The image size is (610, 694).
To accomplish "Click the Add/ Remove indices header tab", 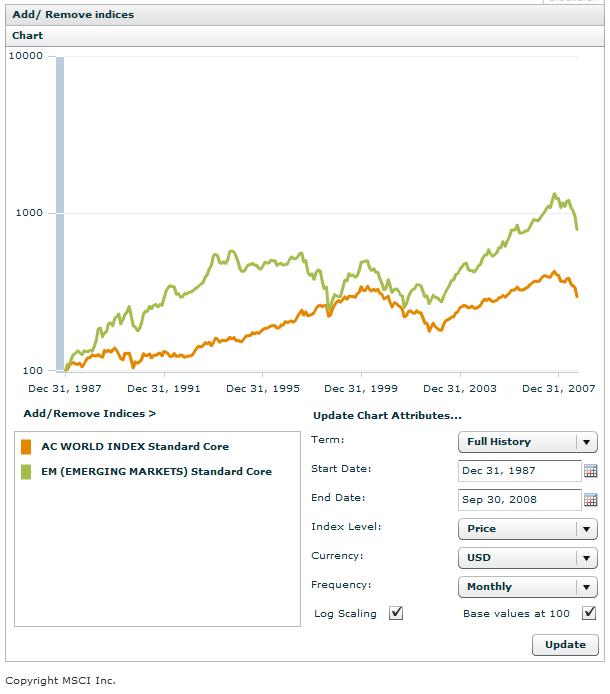I will click(73, 15).
